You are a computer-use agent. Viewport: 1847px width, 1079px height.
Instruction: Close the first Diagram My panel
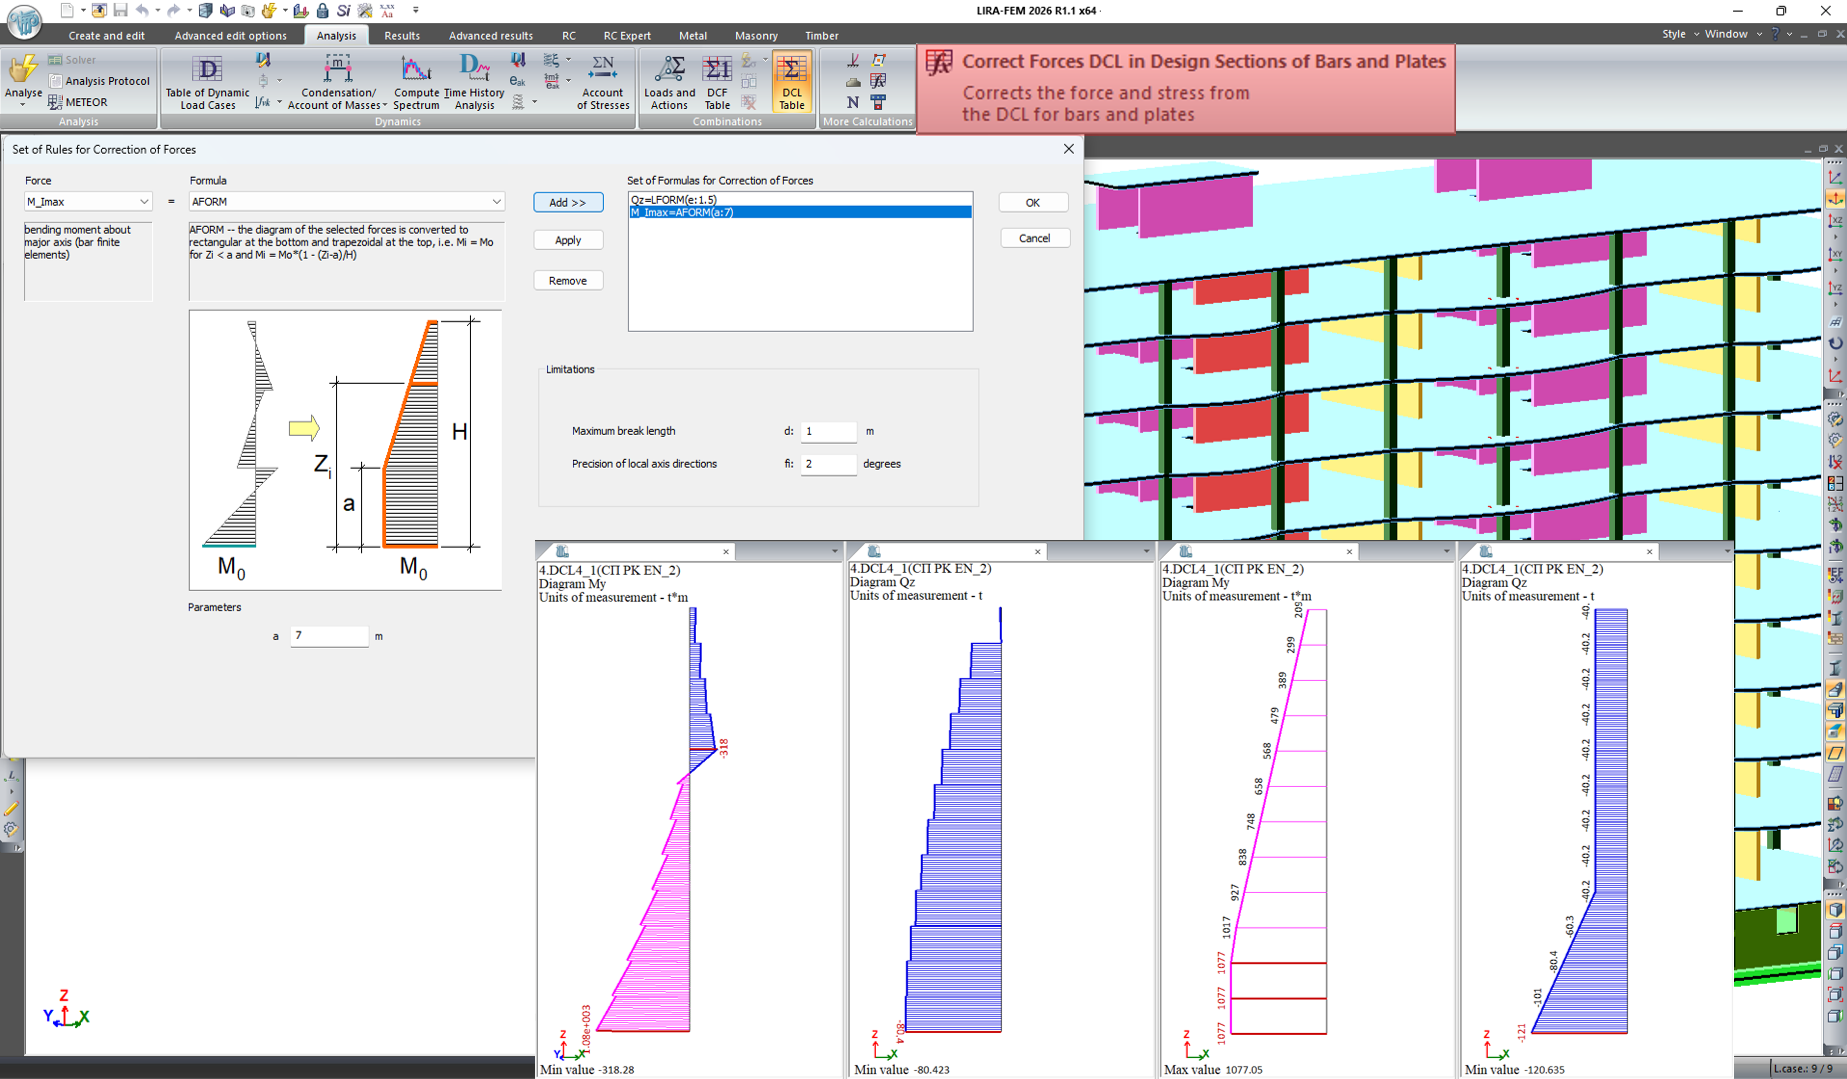click(x=726, y=552)
